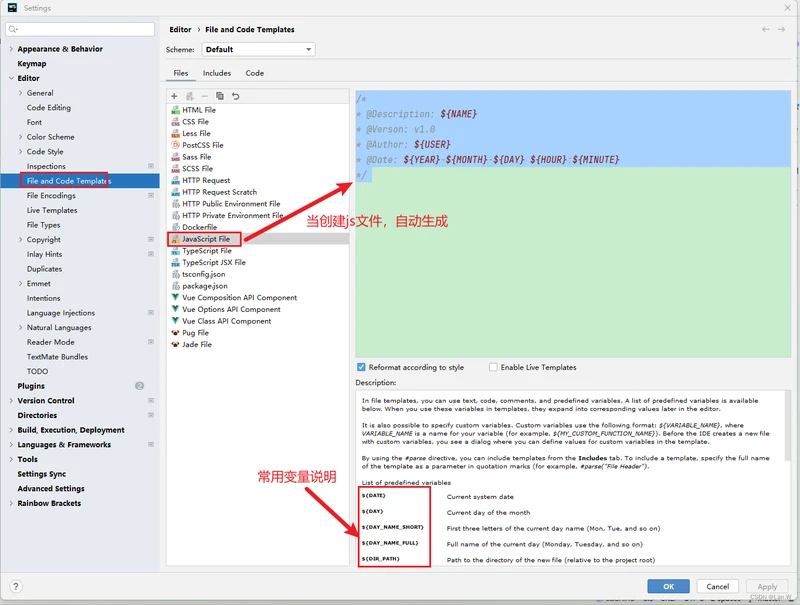Screen dimensions: 800x605
Task: Expand the Copyright node
Action: pos(20,239)
